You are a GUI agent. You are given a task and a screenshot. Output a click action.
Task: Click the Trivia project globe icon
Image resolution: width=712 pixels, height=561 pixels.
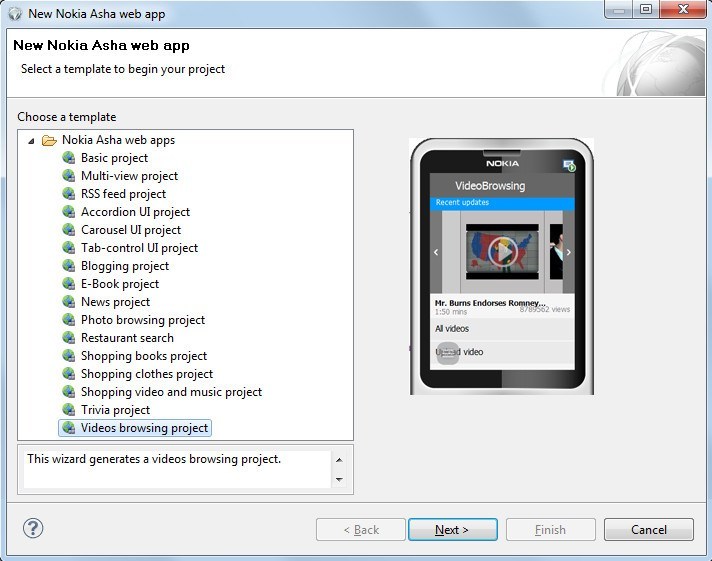coord(69,410)
